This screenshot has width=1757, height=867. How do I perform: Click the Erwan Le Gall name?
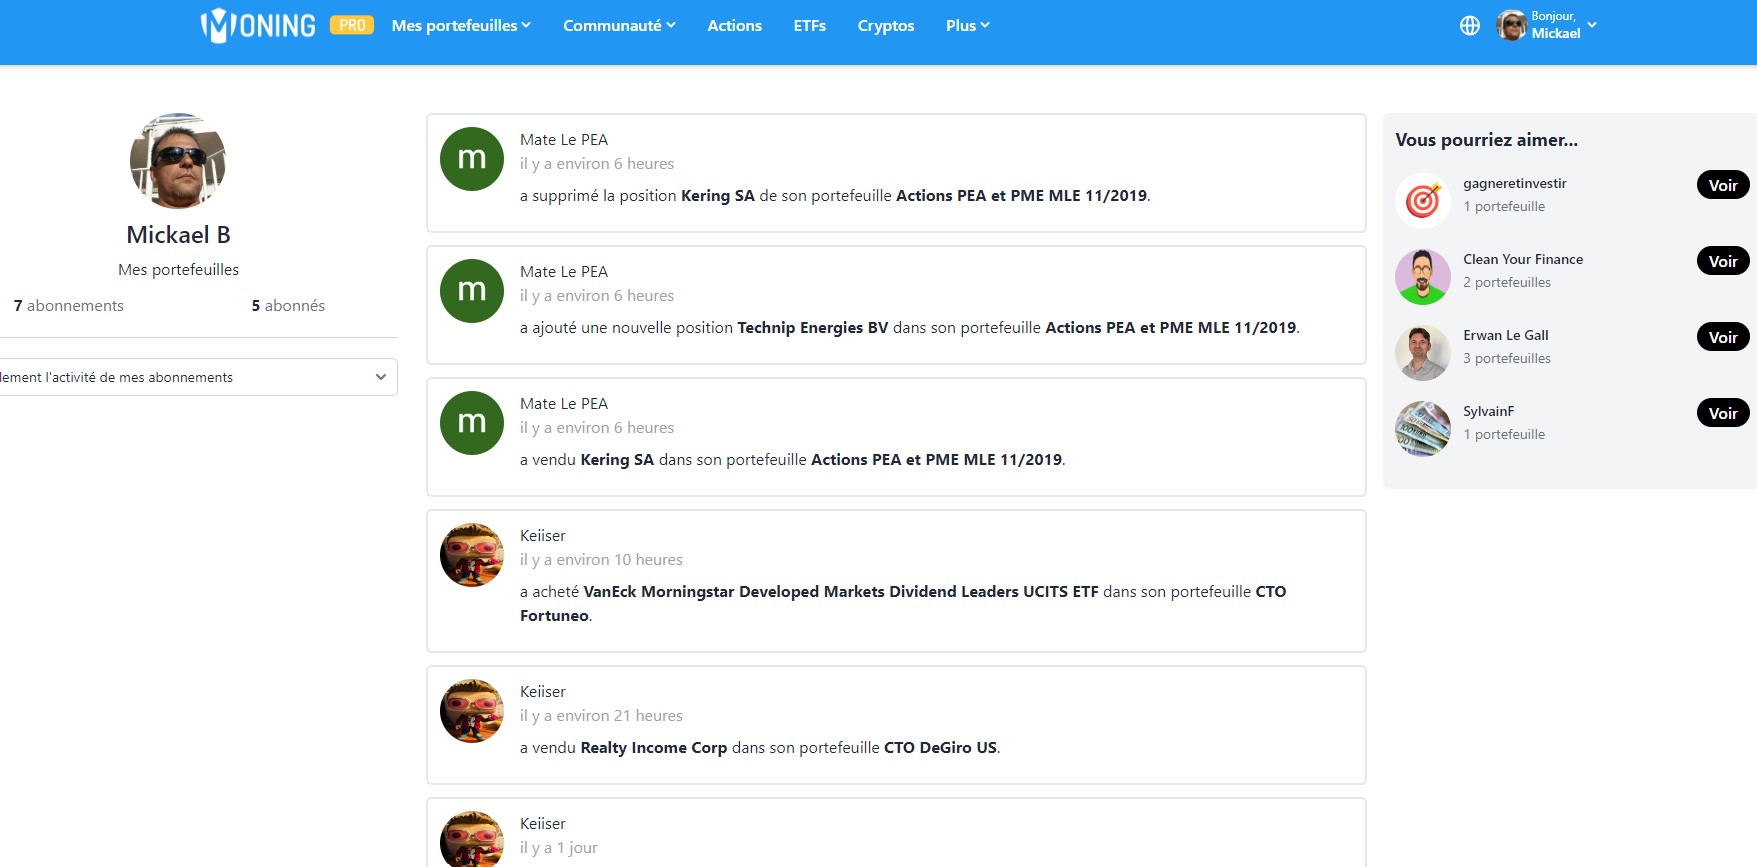tap(1505, 335)
